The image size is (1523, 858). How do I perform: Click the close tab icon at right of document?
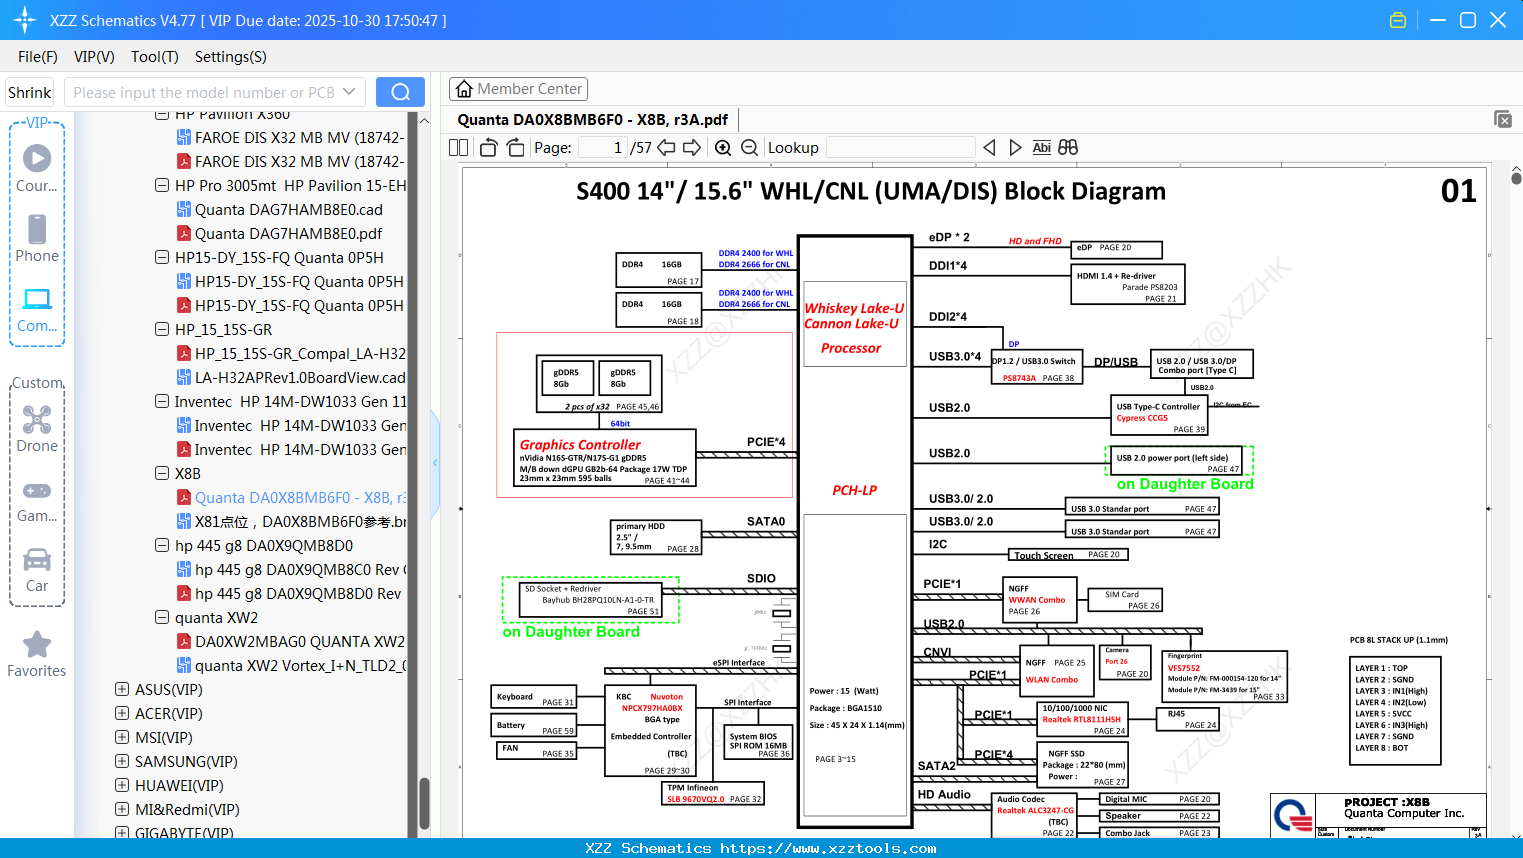tap(1503, 119)
